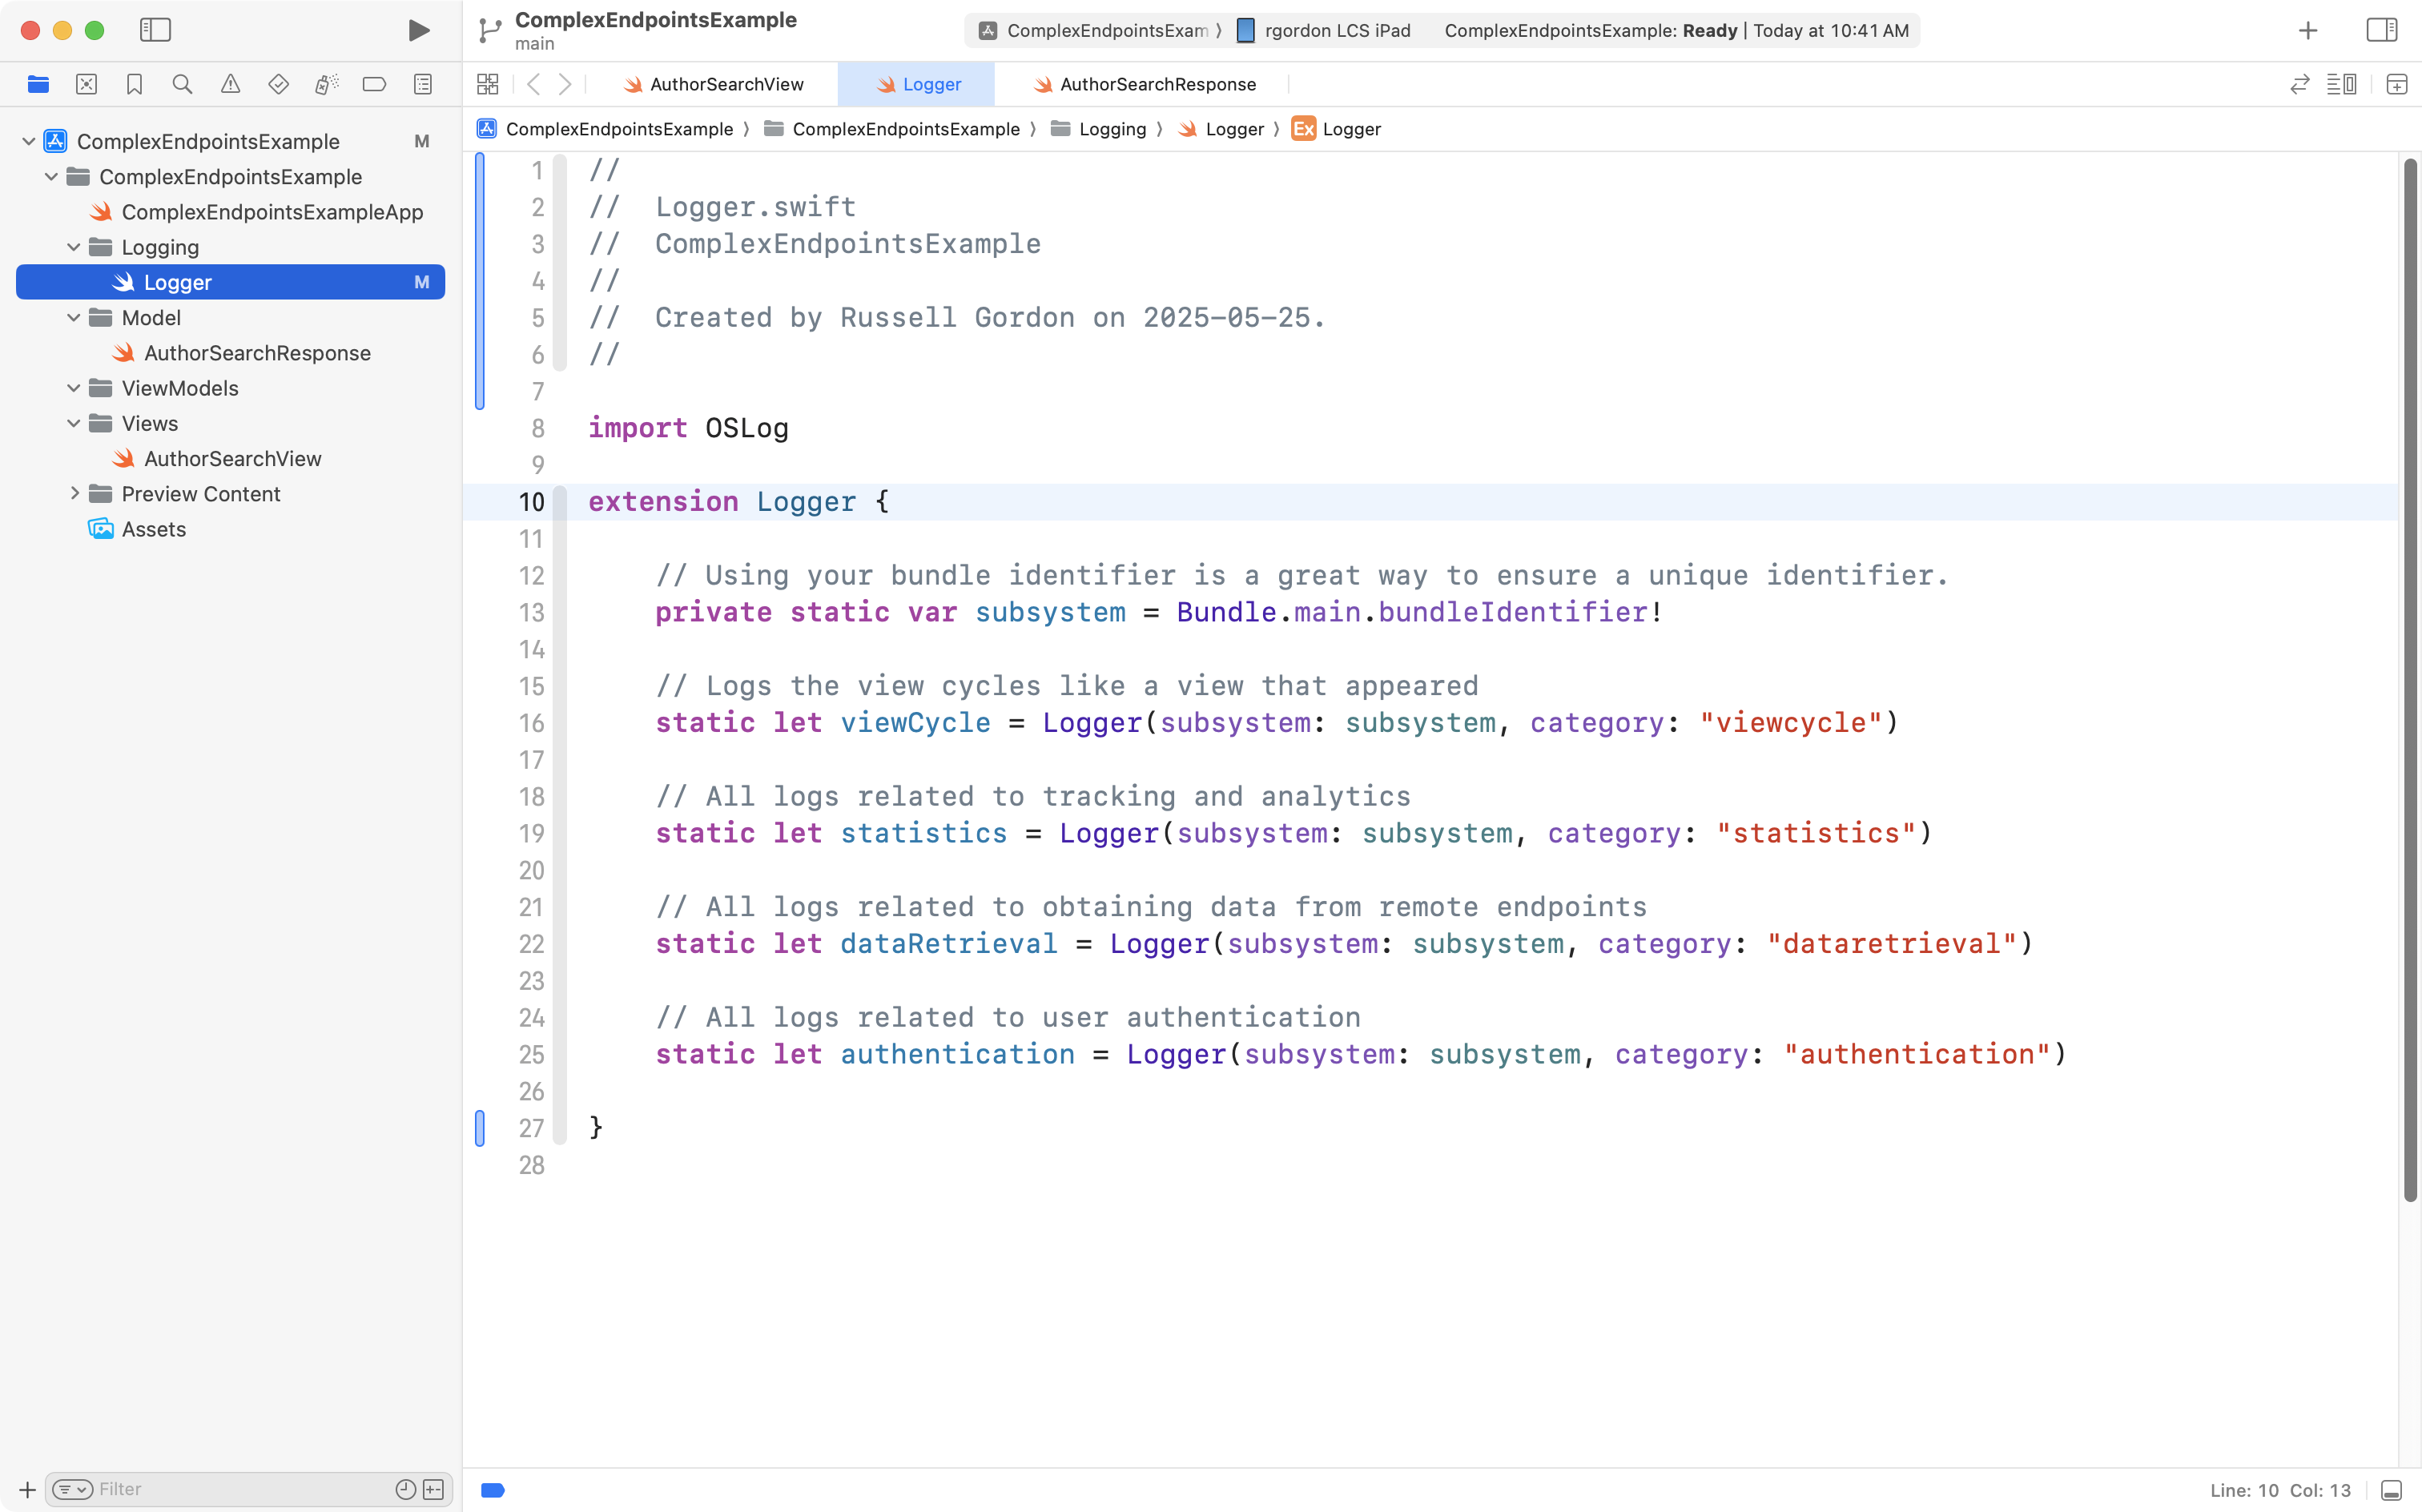Open the Test navigator diamond icon
The height and width of the screenshot is (1512, 2422).
(x=278, y=84)
